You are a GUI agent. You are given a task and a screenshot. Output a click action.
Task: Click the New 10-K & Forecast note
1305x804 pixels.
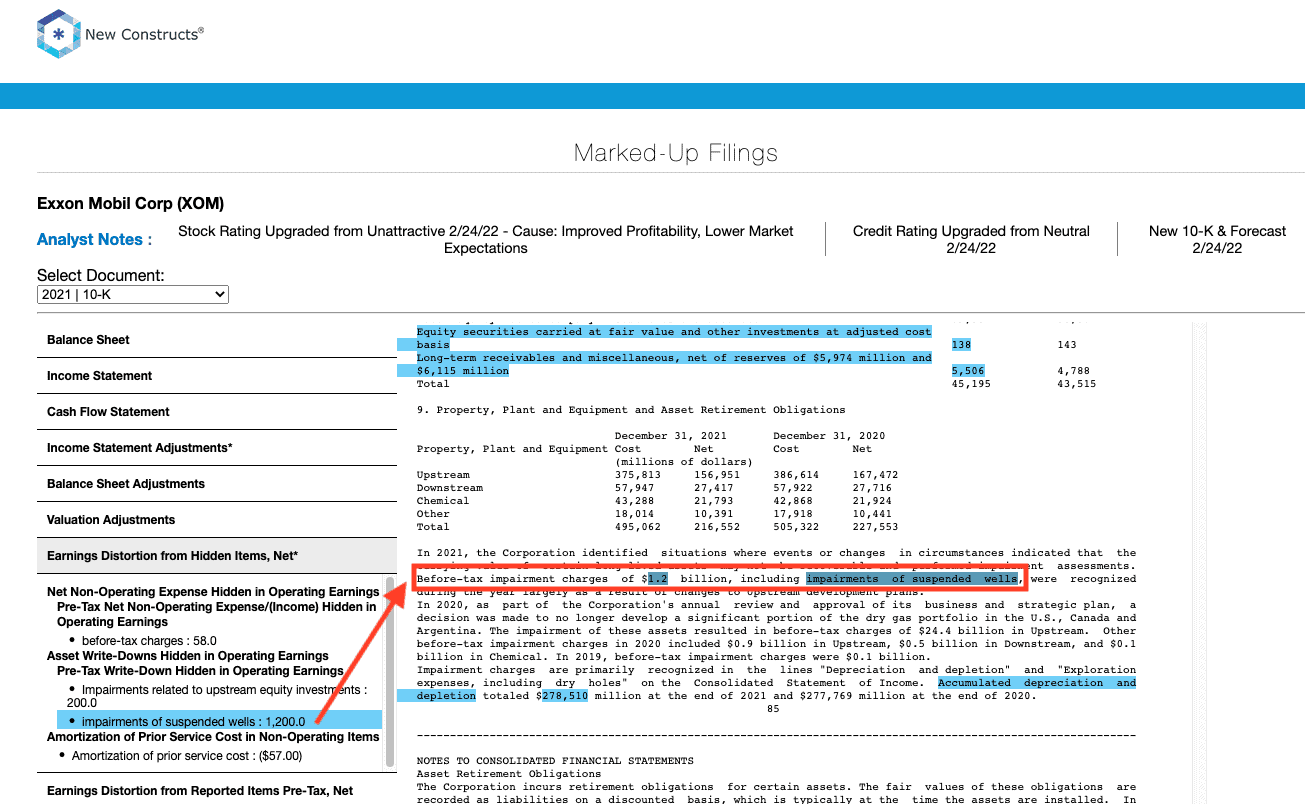1217,239
